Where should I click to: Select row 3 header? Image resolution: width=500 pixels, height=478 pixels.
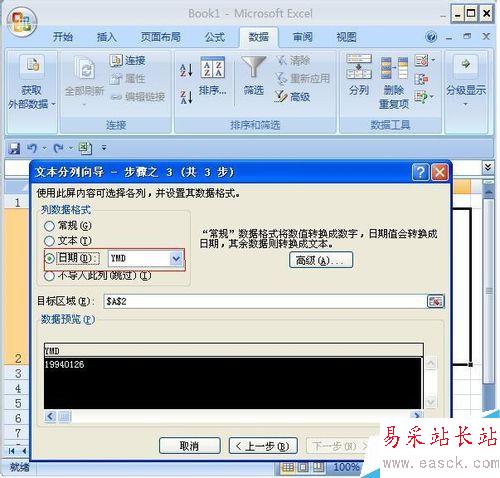[18, 373]
